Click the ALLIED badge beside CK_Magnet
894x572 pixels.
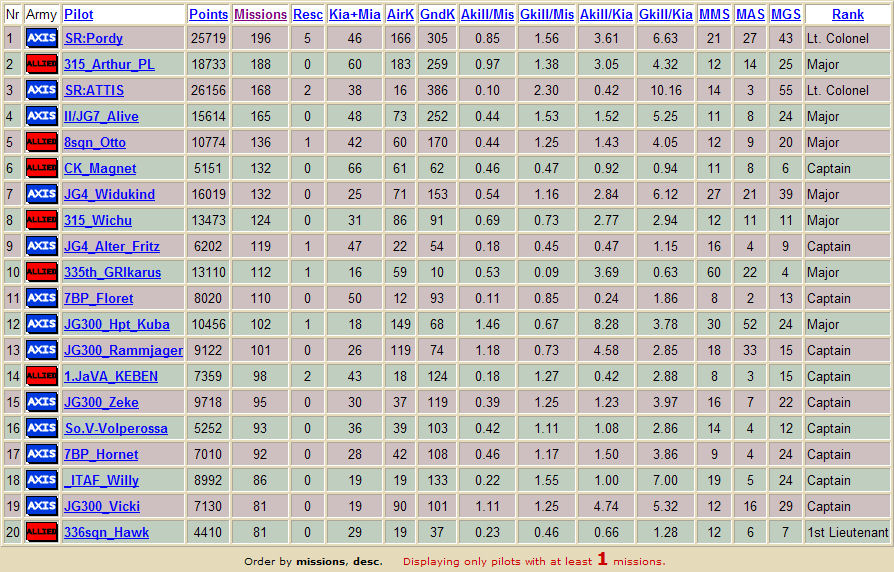coord(42,168)
